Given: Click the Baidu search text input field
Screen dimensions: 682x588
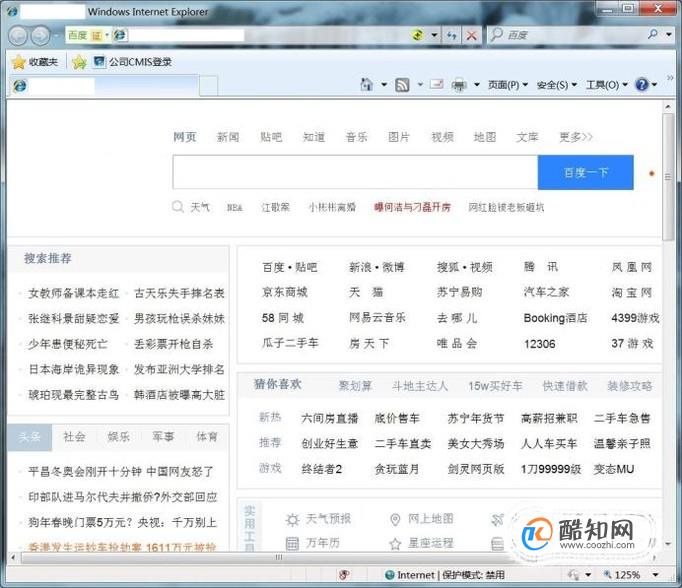Looking at the screenshot, I should point(355,172).
